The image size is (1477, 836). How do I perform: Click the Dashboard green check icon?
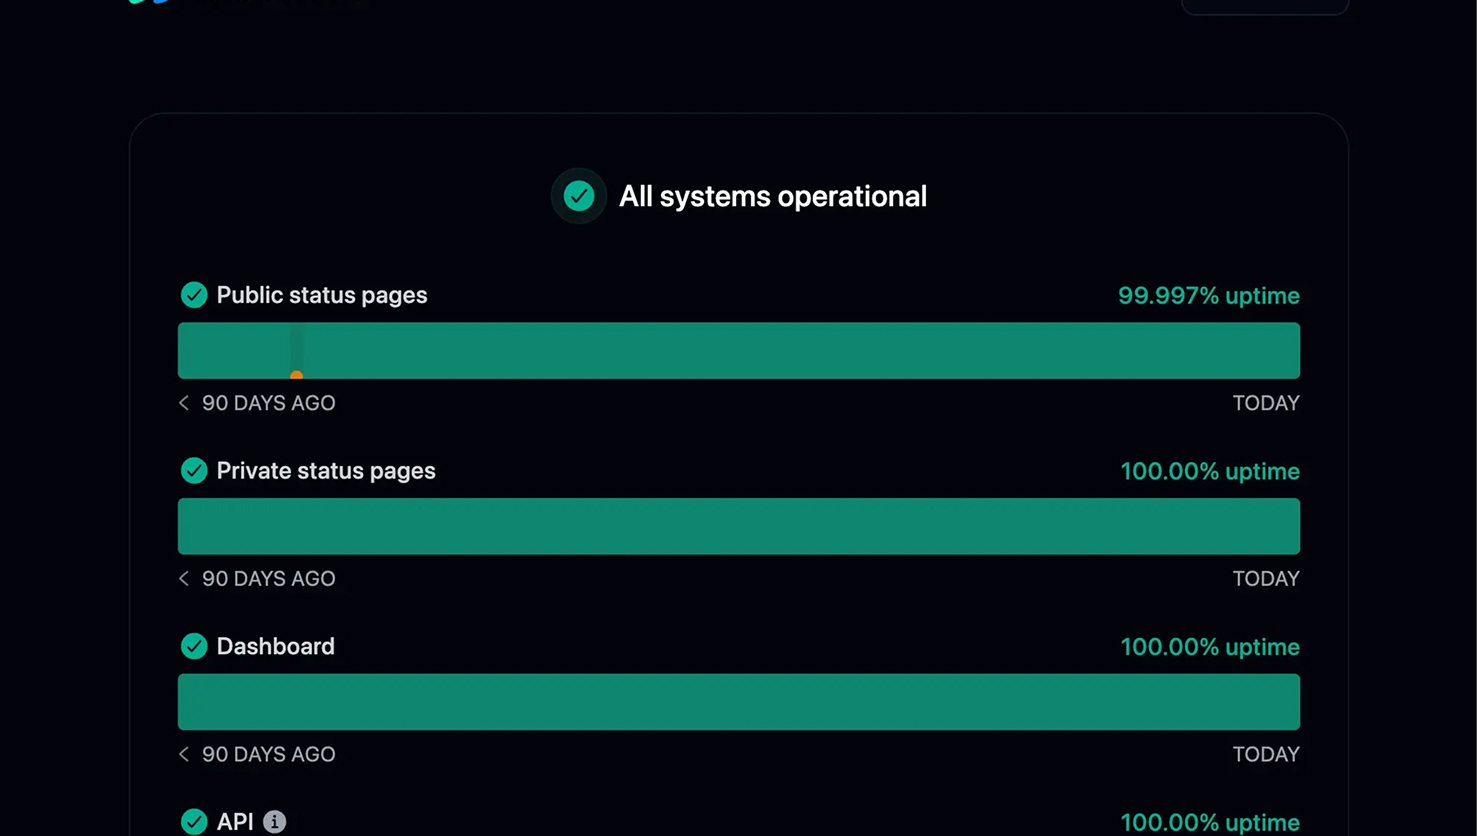tap(194, 646)
